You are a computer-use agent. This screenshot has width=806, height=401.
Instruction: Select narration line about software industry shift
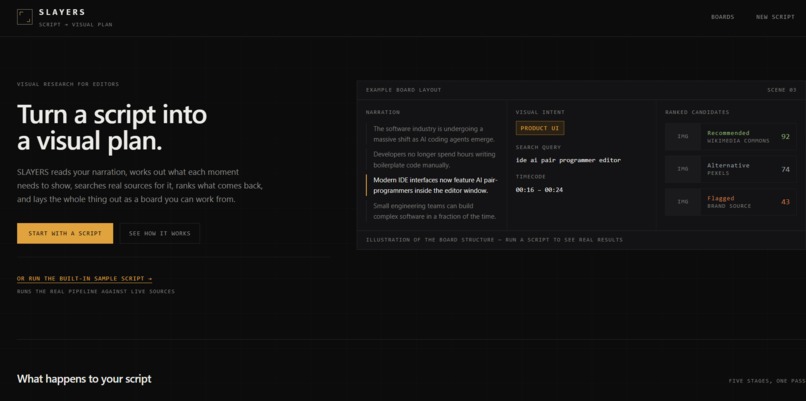pos(434,134)
